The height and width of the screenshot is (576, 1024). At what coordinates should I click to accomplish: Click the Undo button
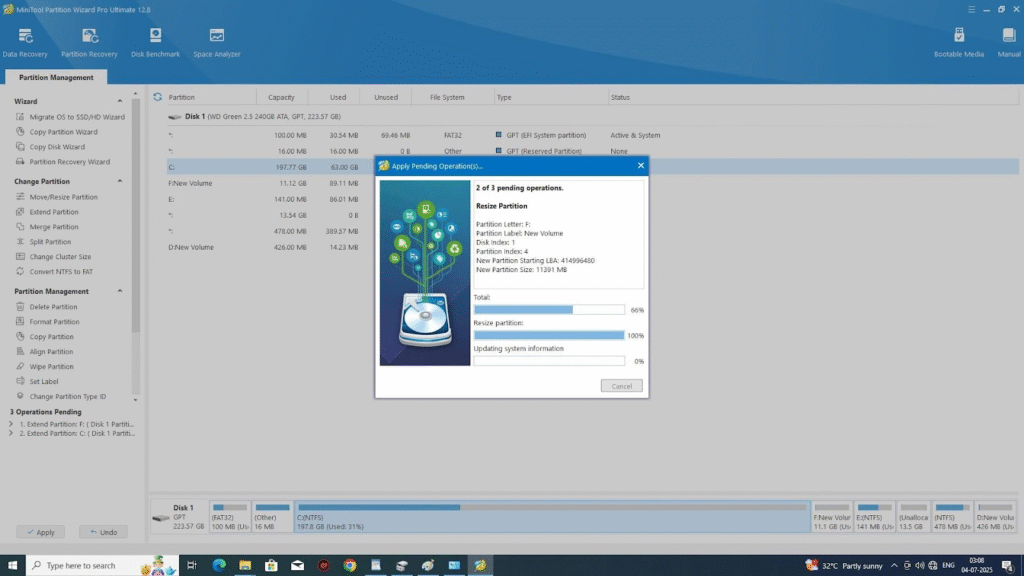tap(104, 532)
